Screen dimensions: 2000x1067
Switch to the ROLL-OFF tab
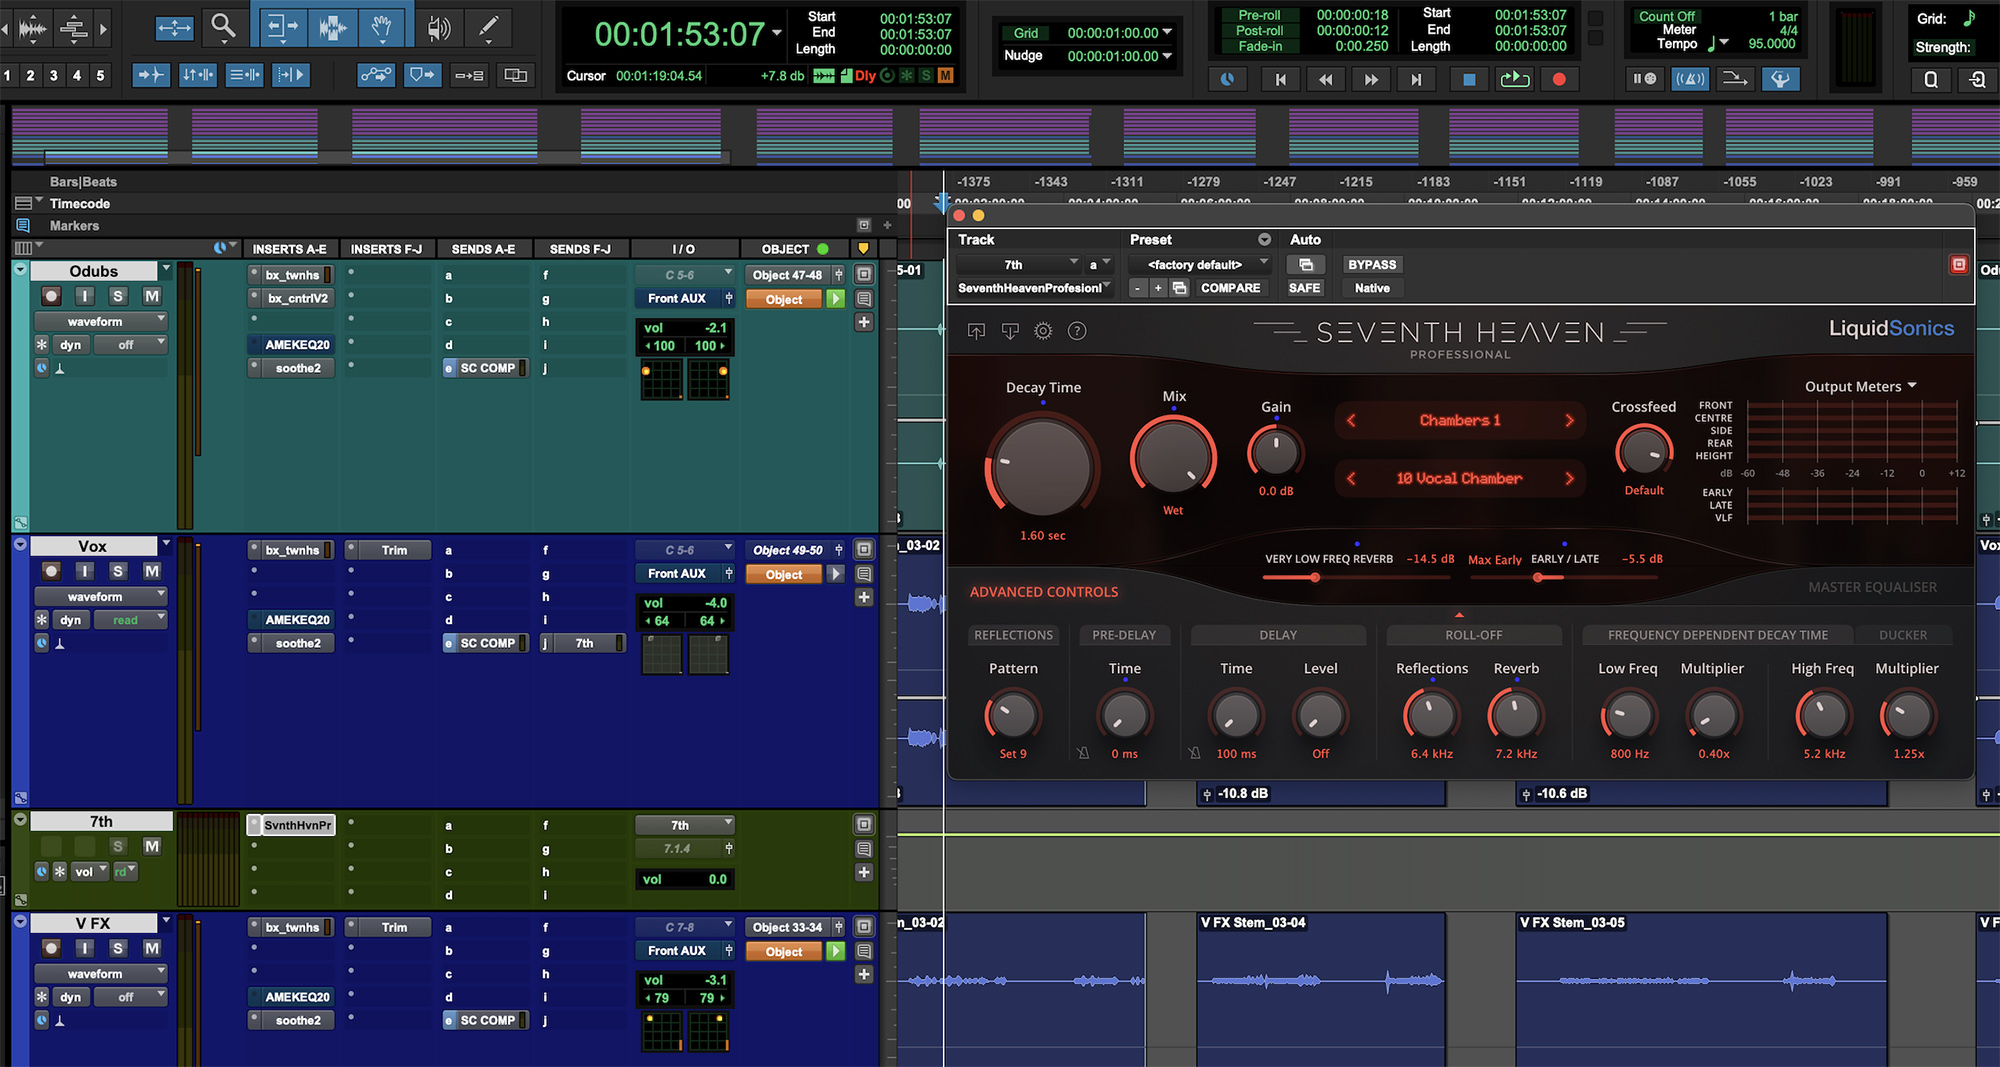point(1474,634)
